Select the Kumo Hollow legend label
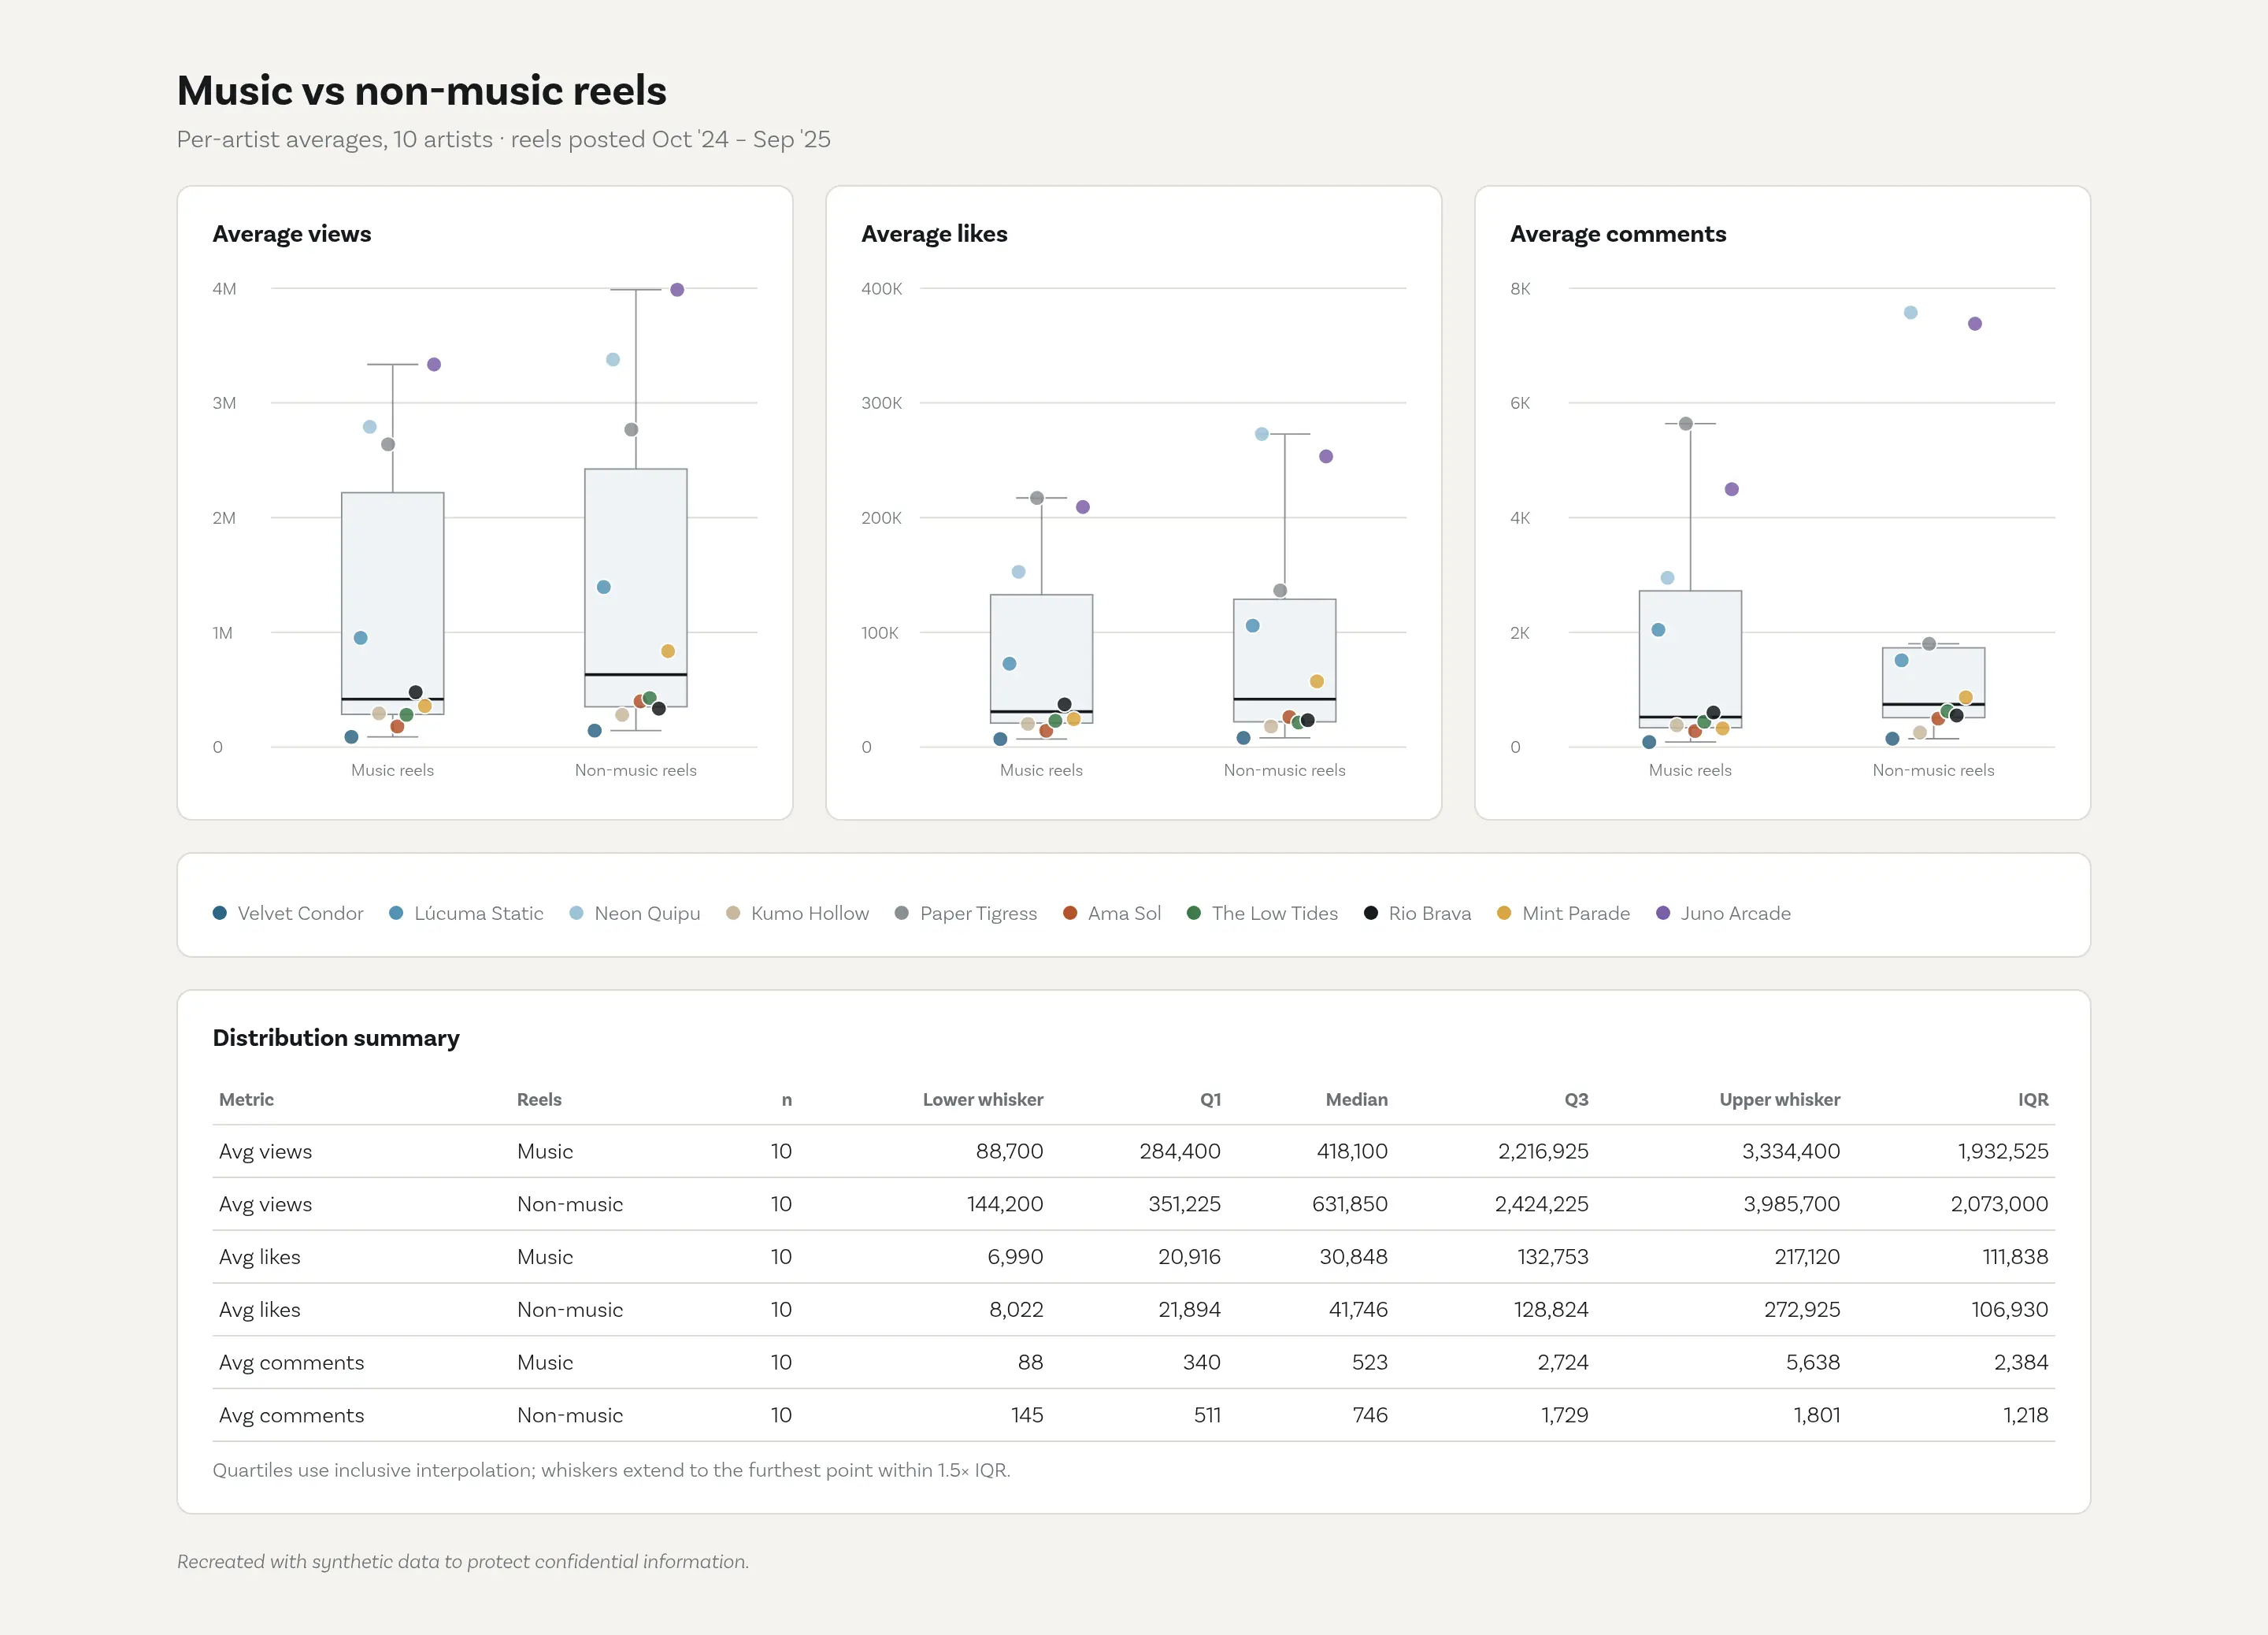This screenshot has width=2268, height=1635. click(810, 913)
